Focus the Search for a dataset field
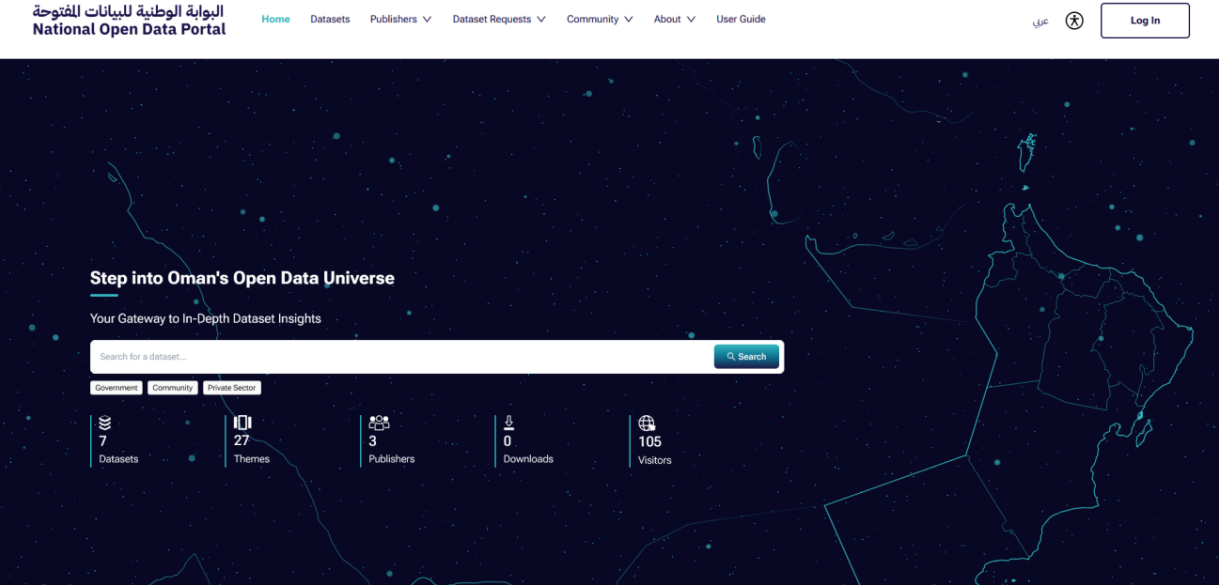Image resolution: width=1219 pixels, height=585 pixels. pyautogui.click(x=400, y=357)
